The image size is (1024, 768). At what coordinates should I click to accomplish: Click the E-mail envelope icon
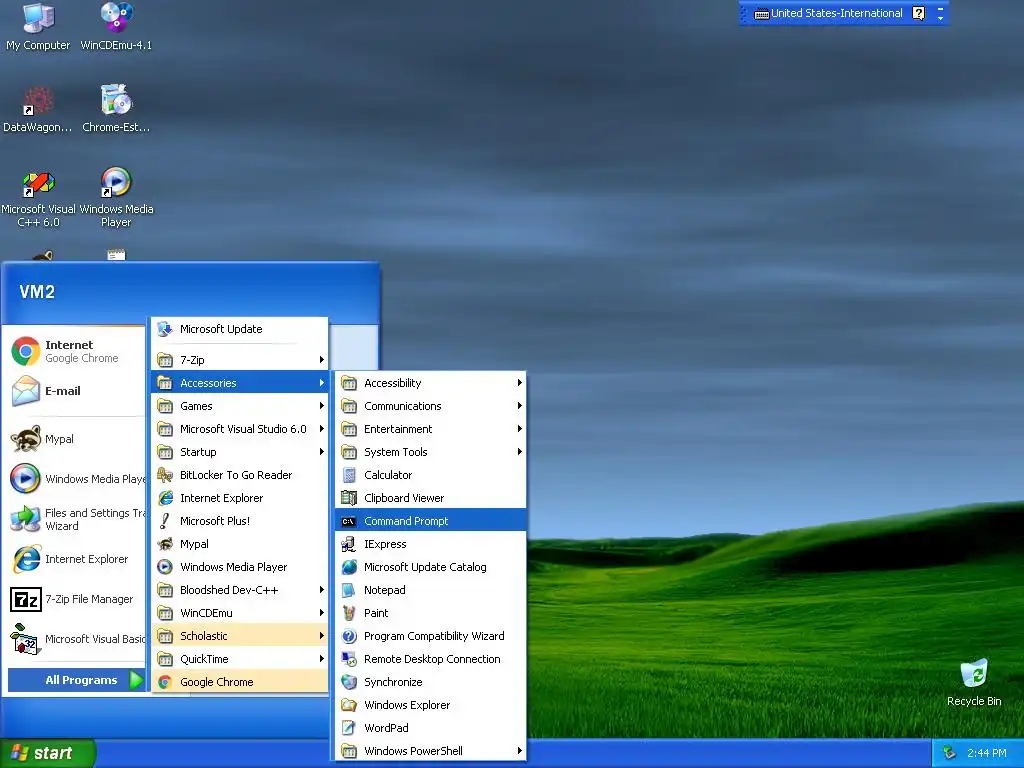click(25, 391)
